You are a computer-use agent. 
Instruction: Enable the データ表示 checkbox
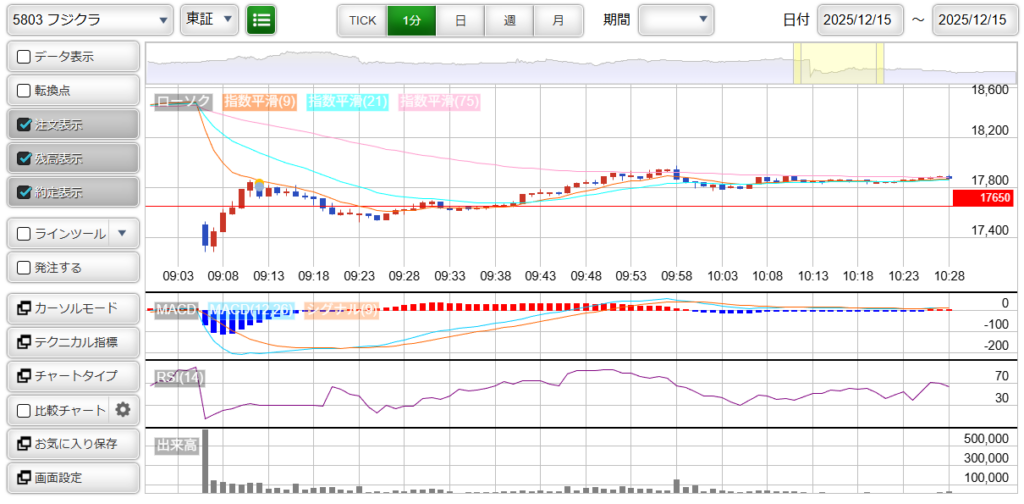click(x=25, y=57)
